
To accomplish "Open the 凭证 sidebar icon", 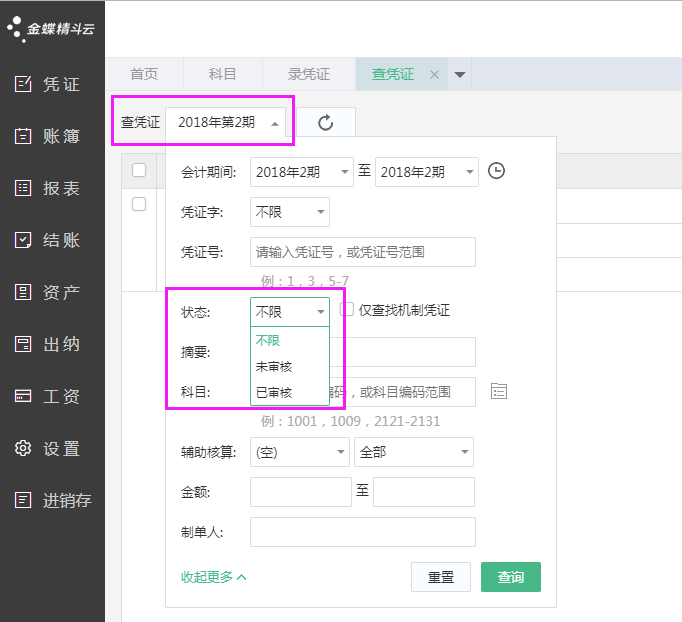I will (x=23, y=84).
